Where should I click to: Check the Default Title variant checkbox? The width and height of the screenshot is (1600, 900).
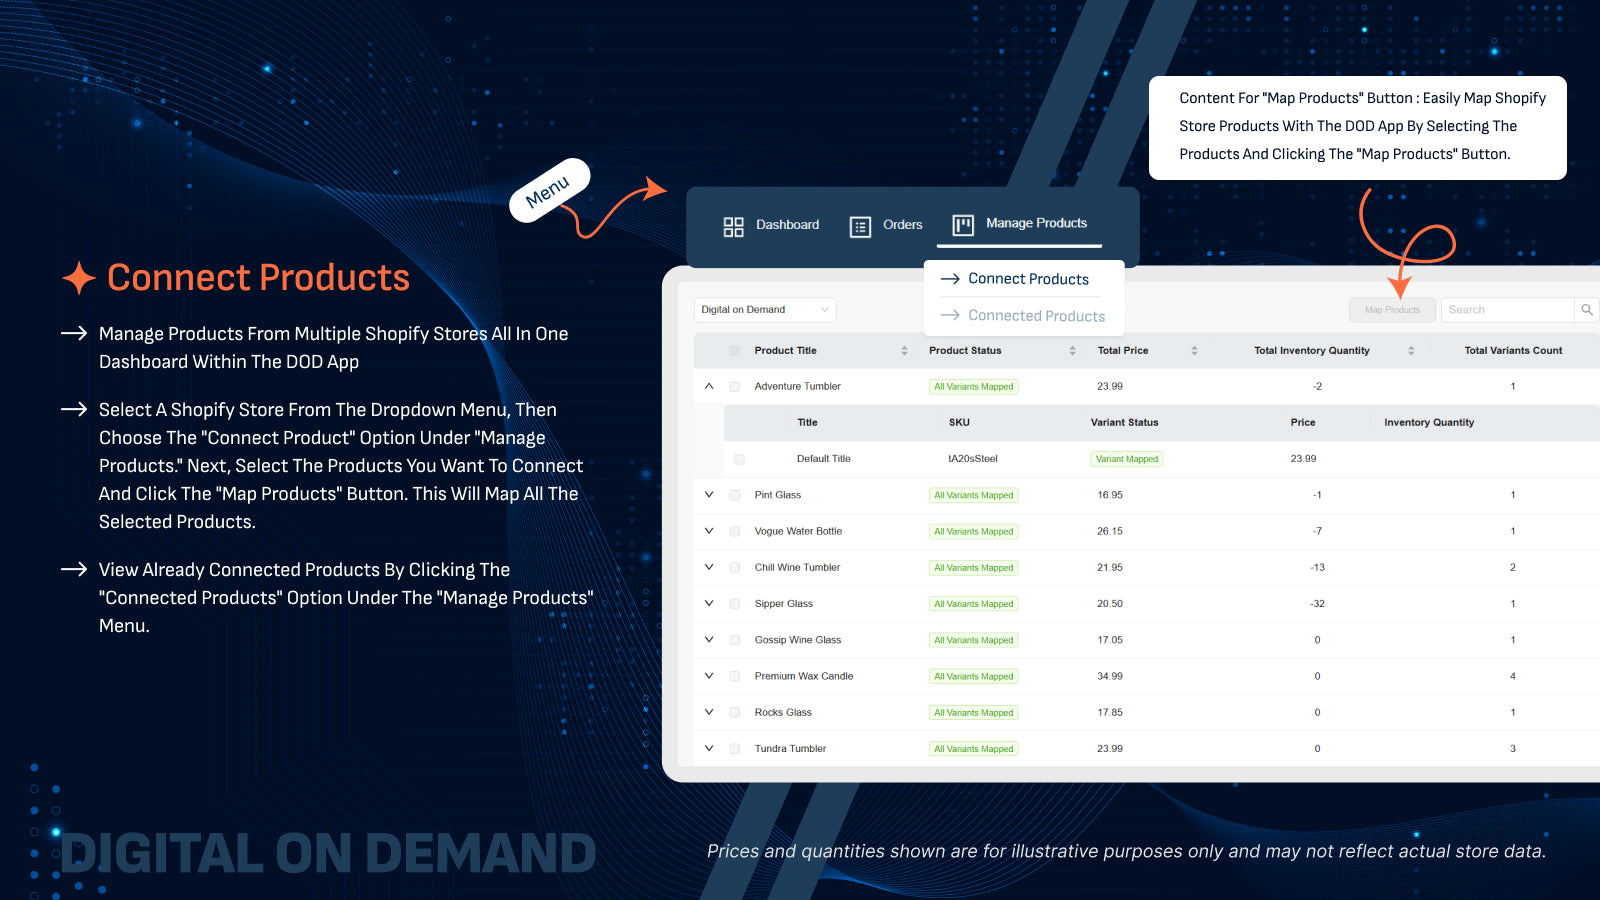pyautogui.click(x=739, y=459)
